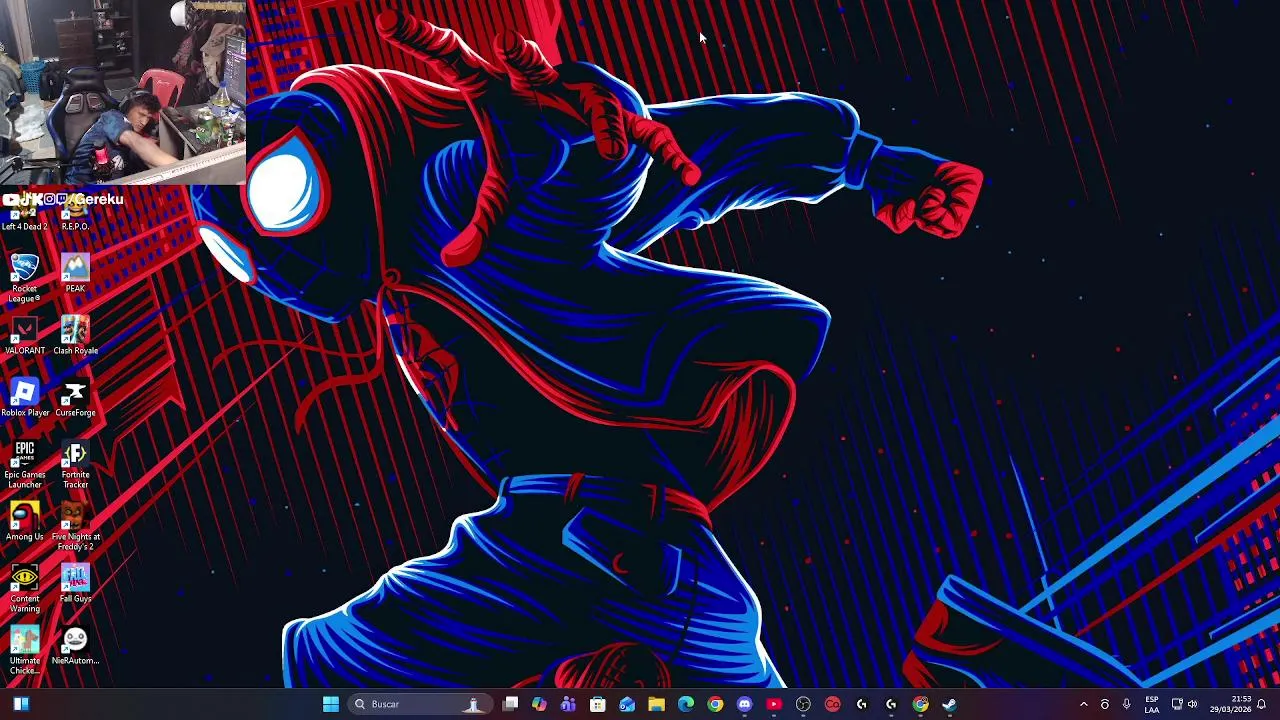Open the red YouTube taskbar icon
Screen dimensions: 1280x720
point(773,704)
